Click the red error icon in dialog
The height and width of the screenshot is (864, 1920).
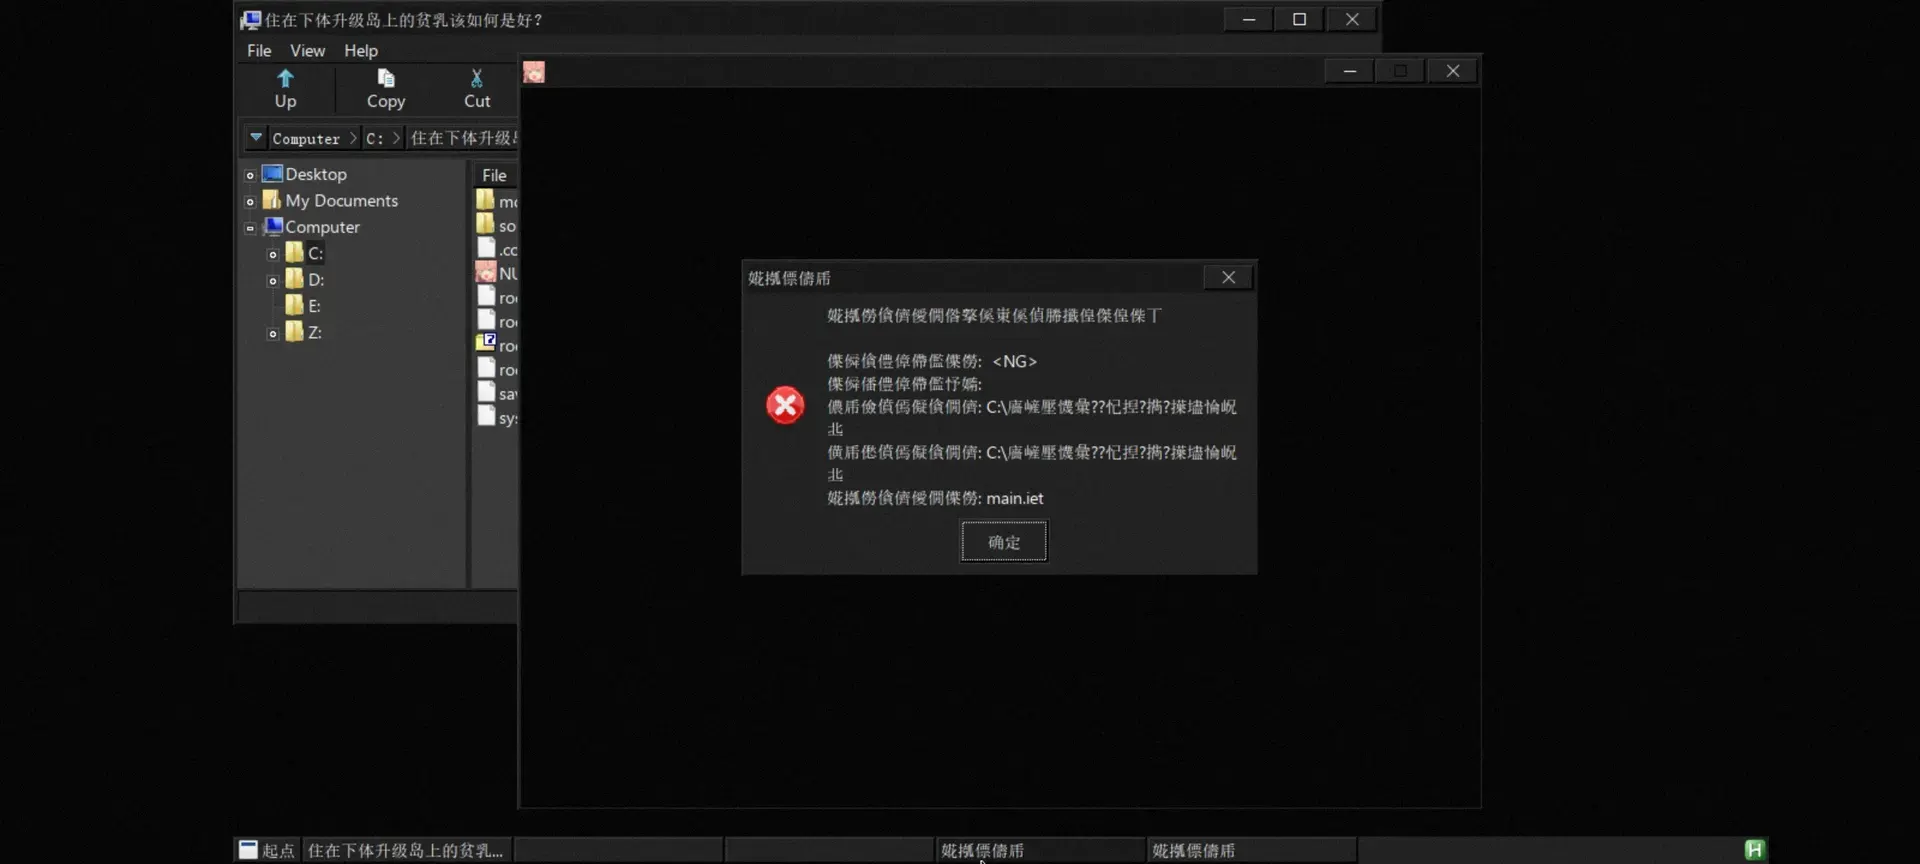pos(785,405)
